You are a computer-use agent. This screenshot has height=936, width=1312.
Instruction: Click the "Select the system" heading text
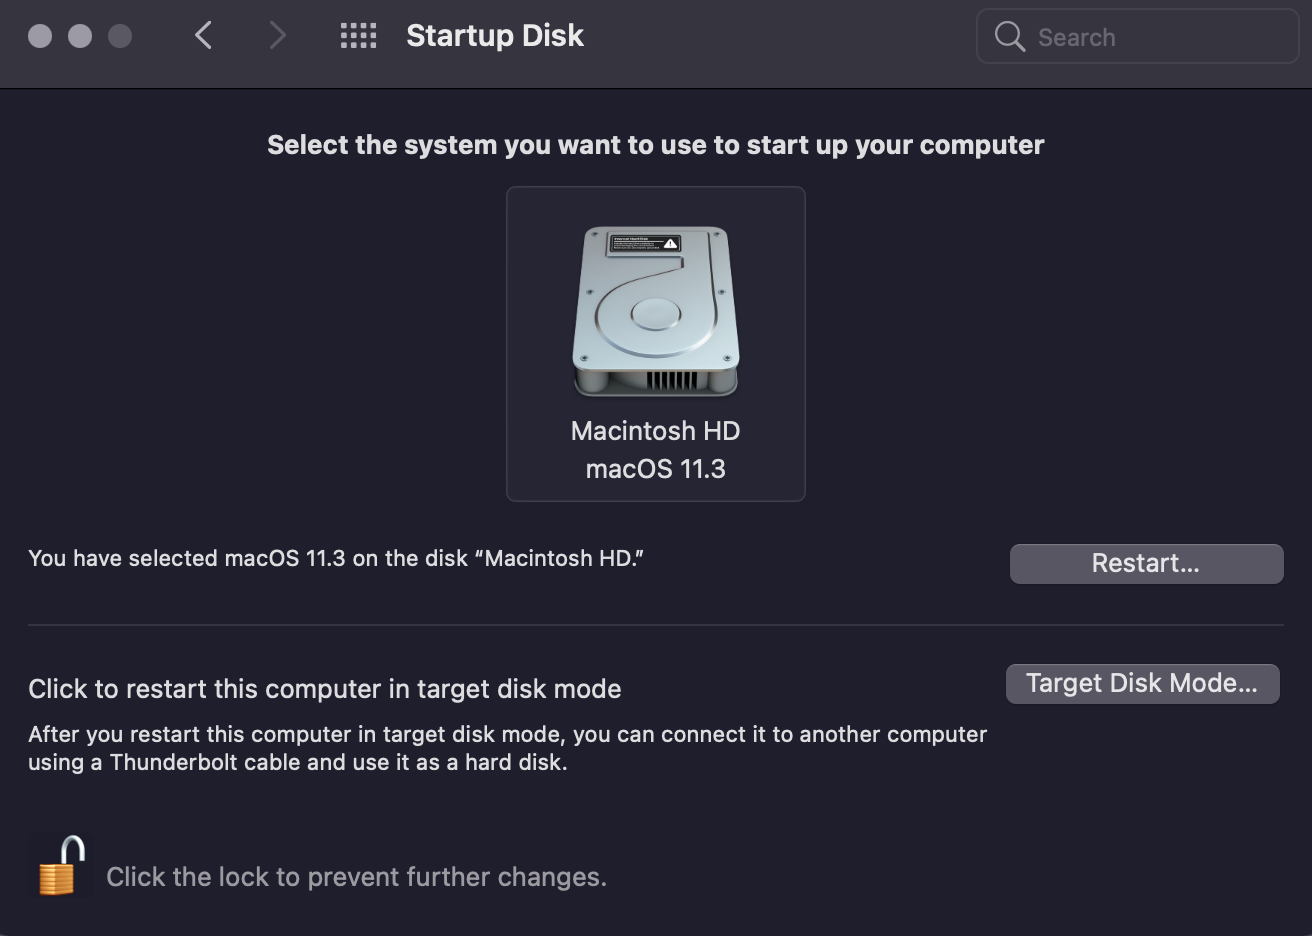[x=655, y=145]
